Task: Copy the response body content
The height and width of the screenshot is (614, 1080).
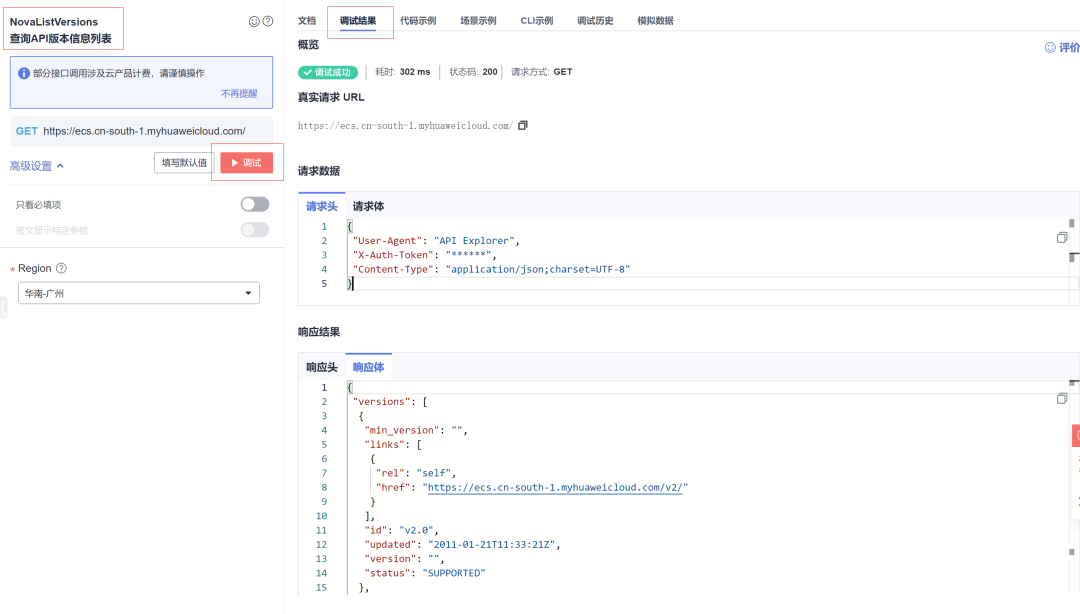Action: pos(1062,397)
